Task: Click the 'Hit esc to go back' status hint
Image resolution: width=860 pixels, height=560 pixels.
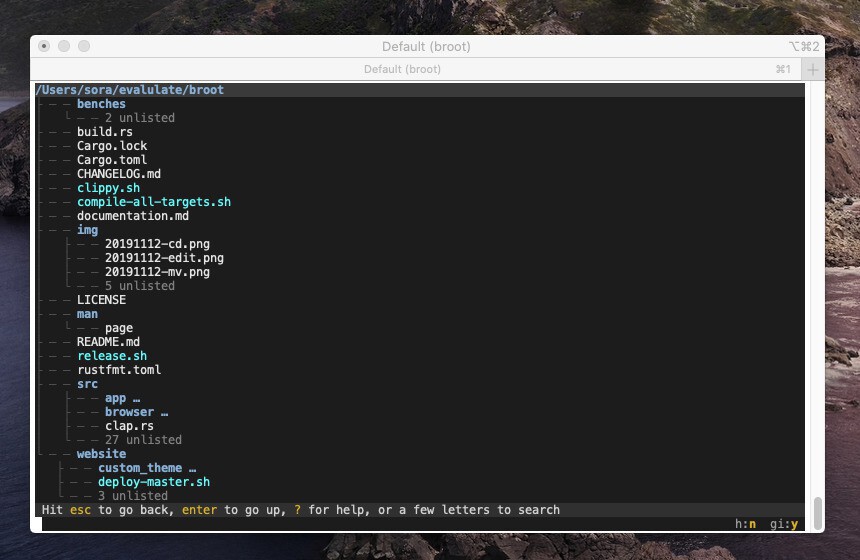Action: click(x=301, y=510)
